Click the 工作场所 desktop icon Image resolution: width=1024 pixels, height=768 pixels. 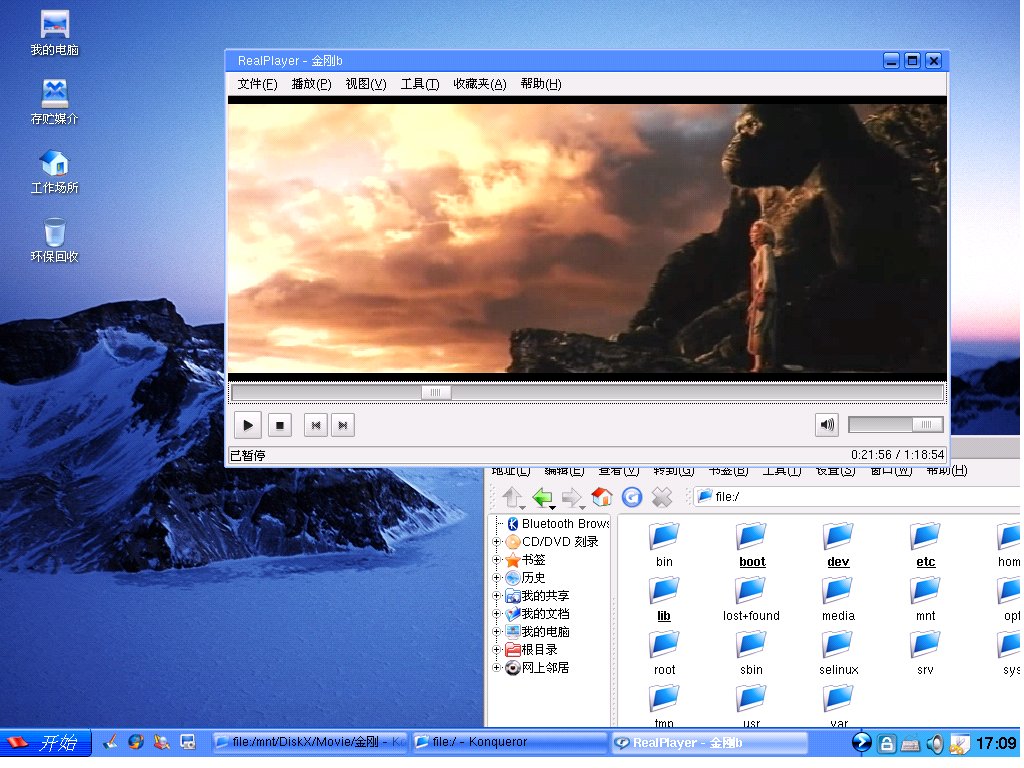point(55,171)
